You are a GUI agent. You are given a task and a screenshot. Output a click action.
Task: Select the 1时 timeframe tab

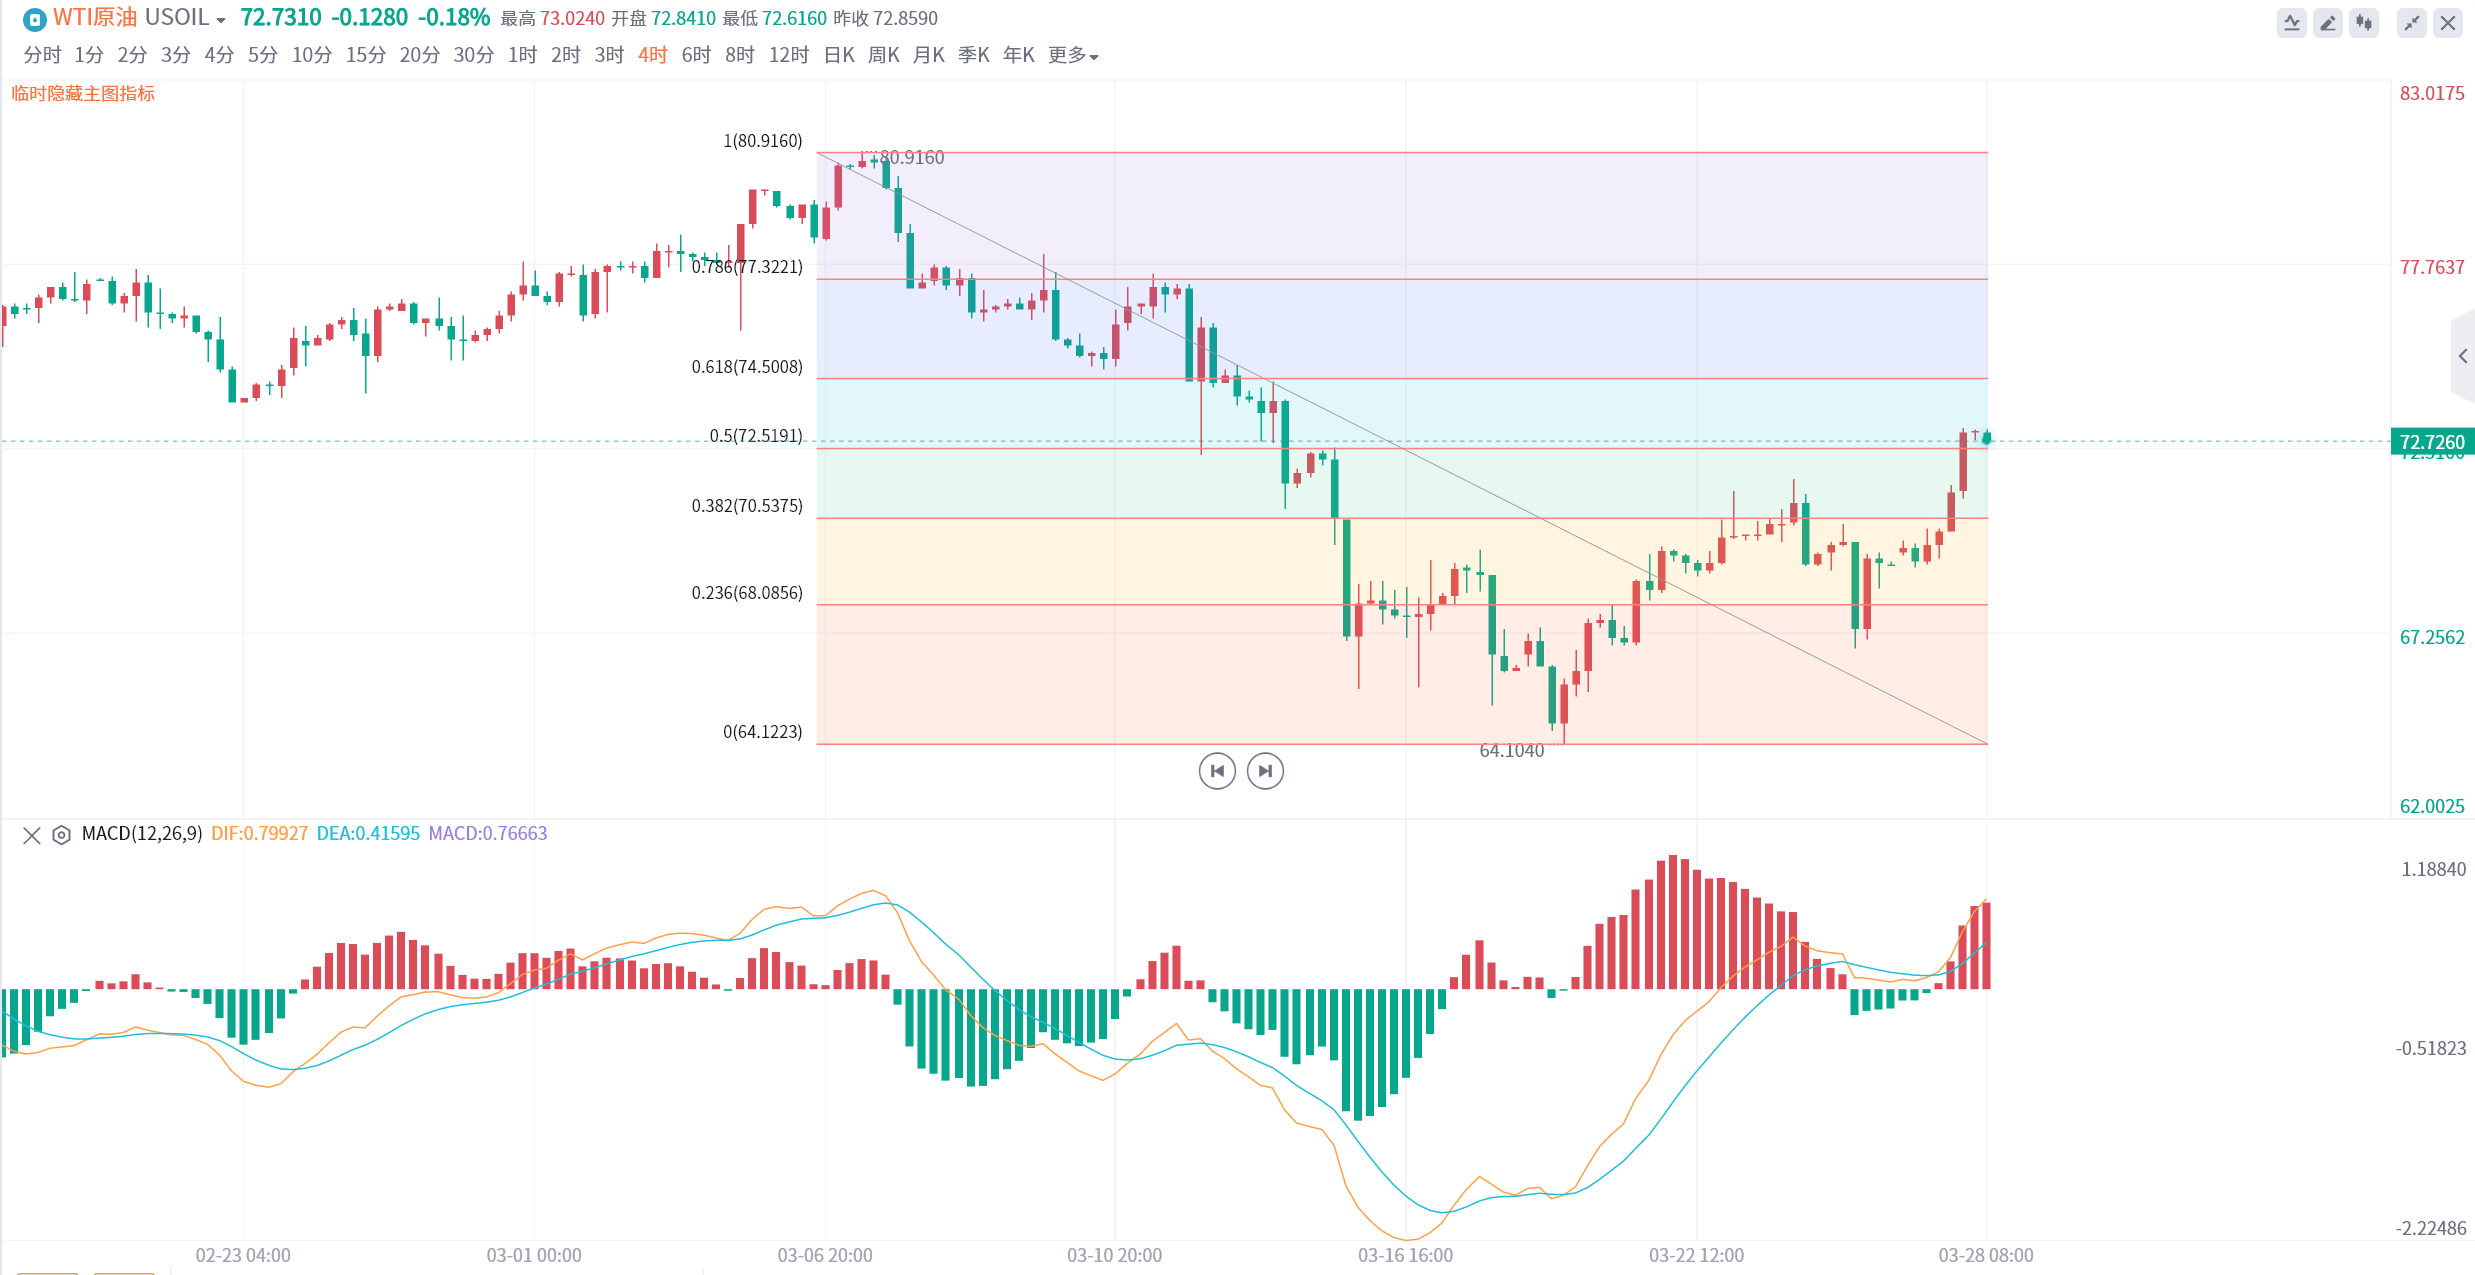coord(522,56)
